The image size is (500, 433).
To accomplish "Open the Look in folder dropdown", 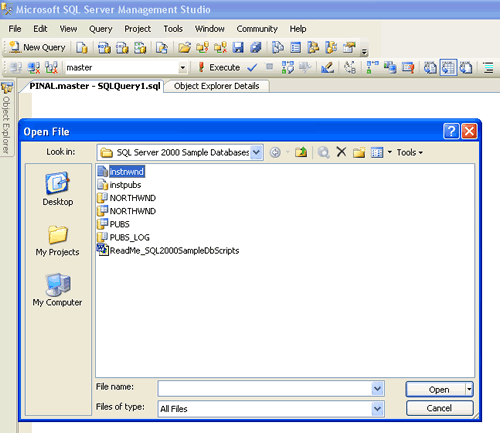I will pyautogui.click(x=256, y=153).
